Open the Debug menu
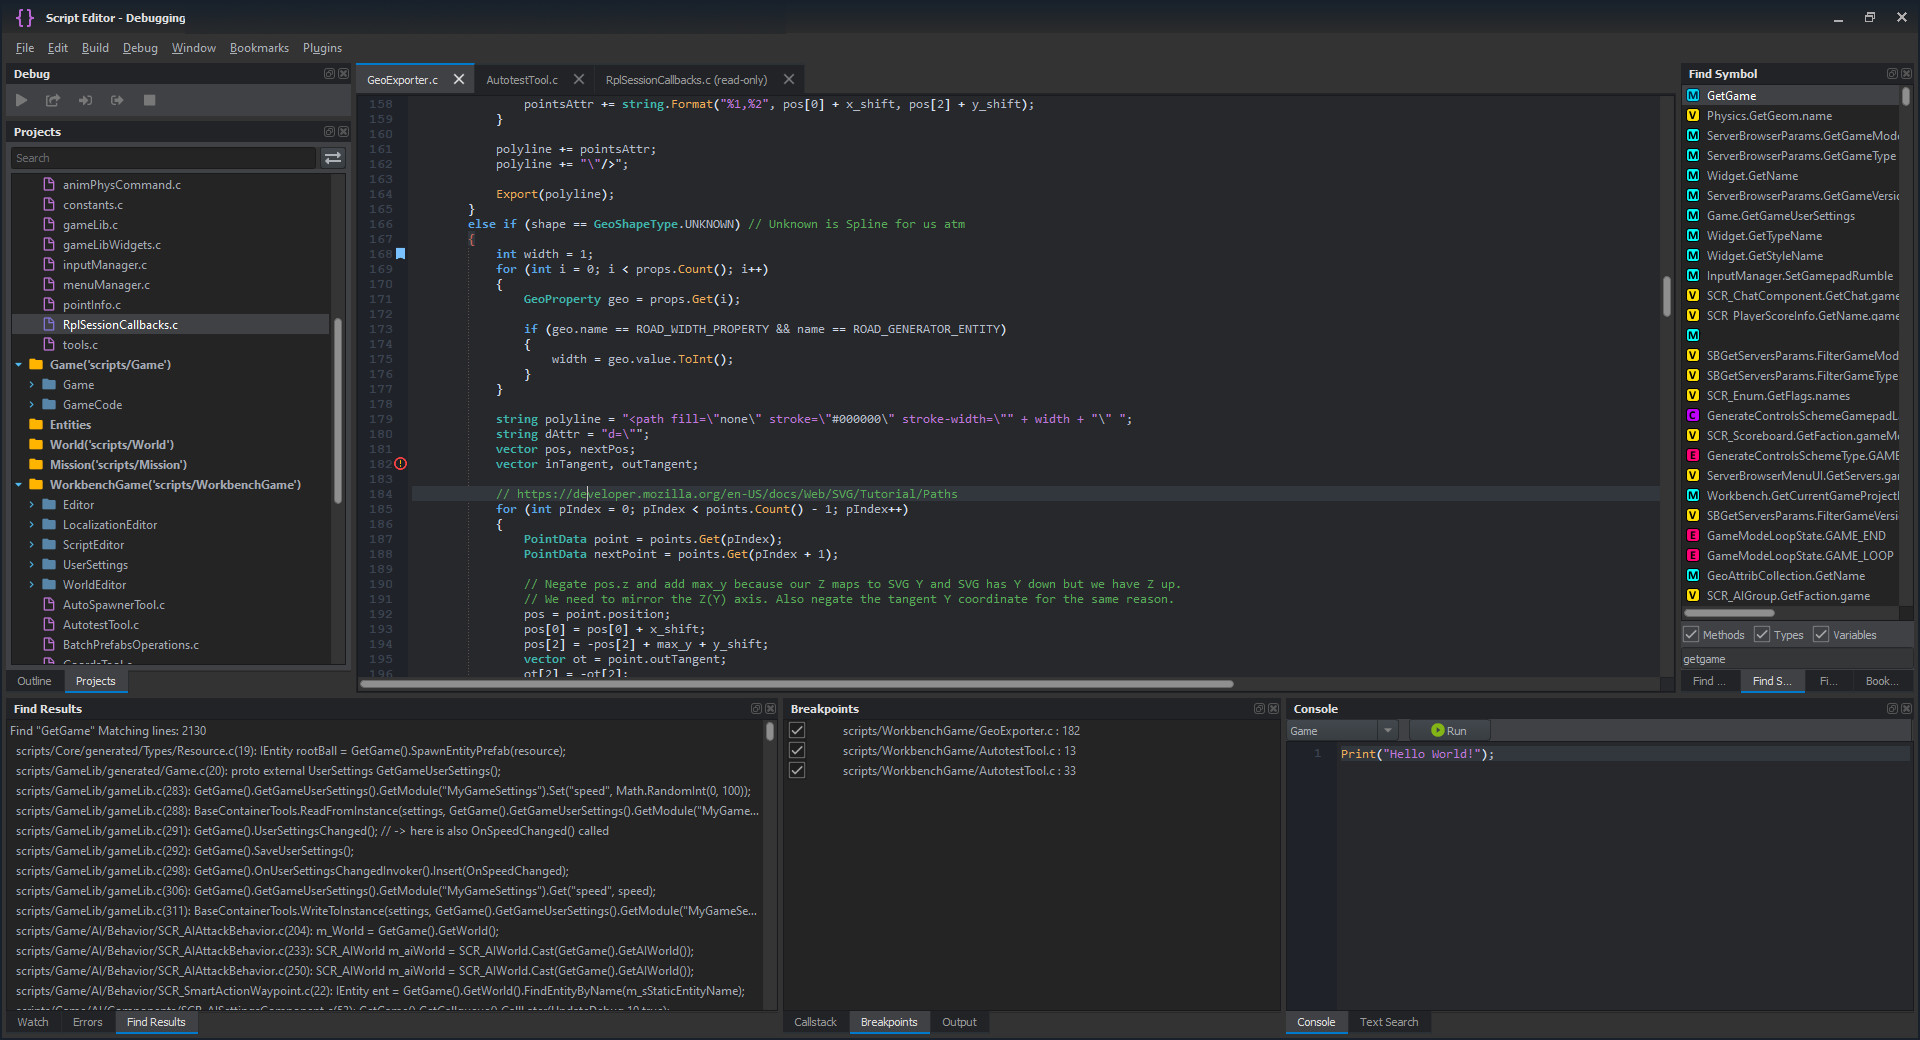This screenshot has height=1040, width=1920. 139,47
